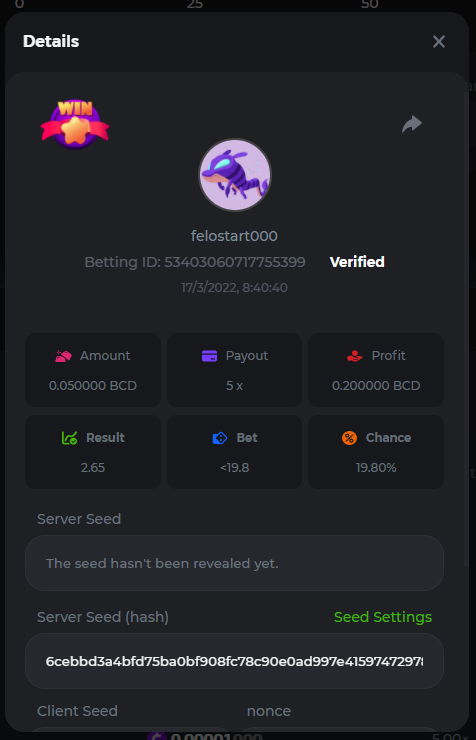Click the Verified label
This screenshot has height=740, width=476.
[x=357, y=262]
